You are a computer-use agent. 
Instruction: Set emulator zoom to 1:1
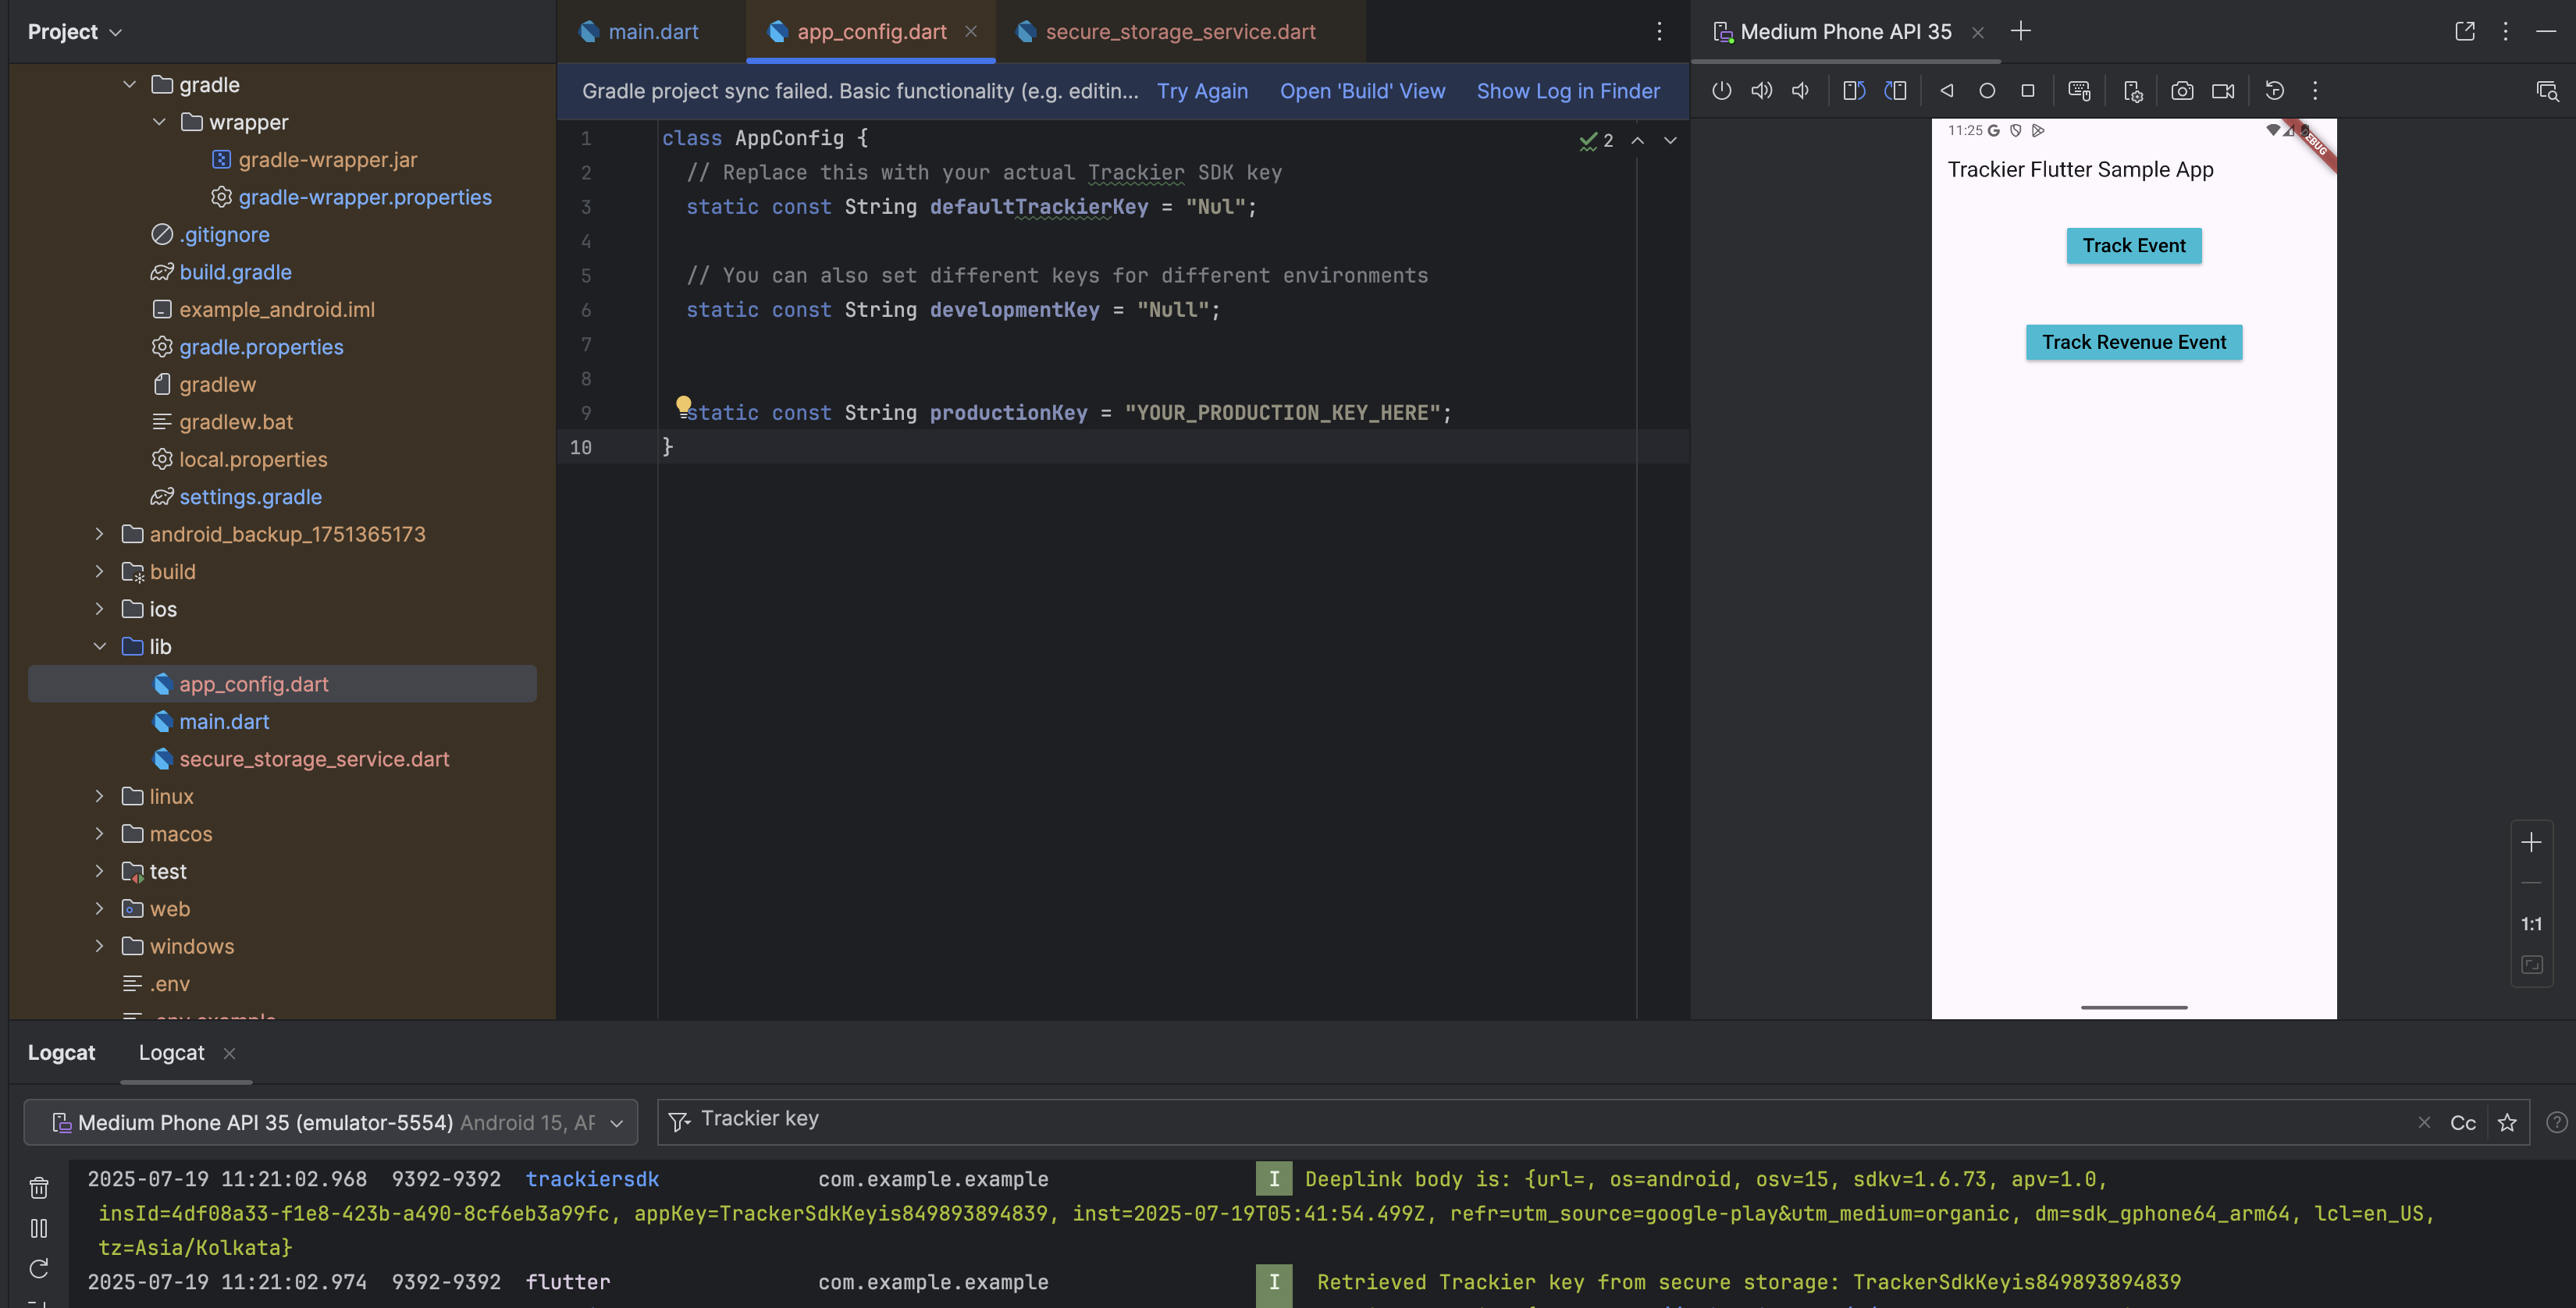pos(2531,924)
